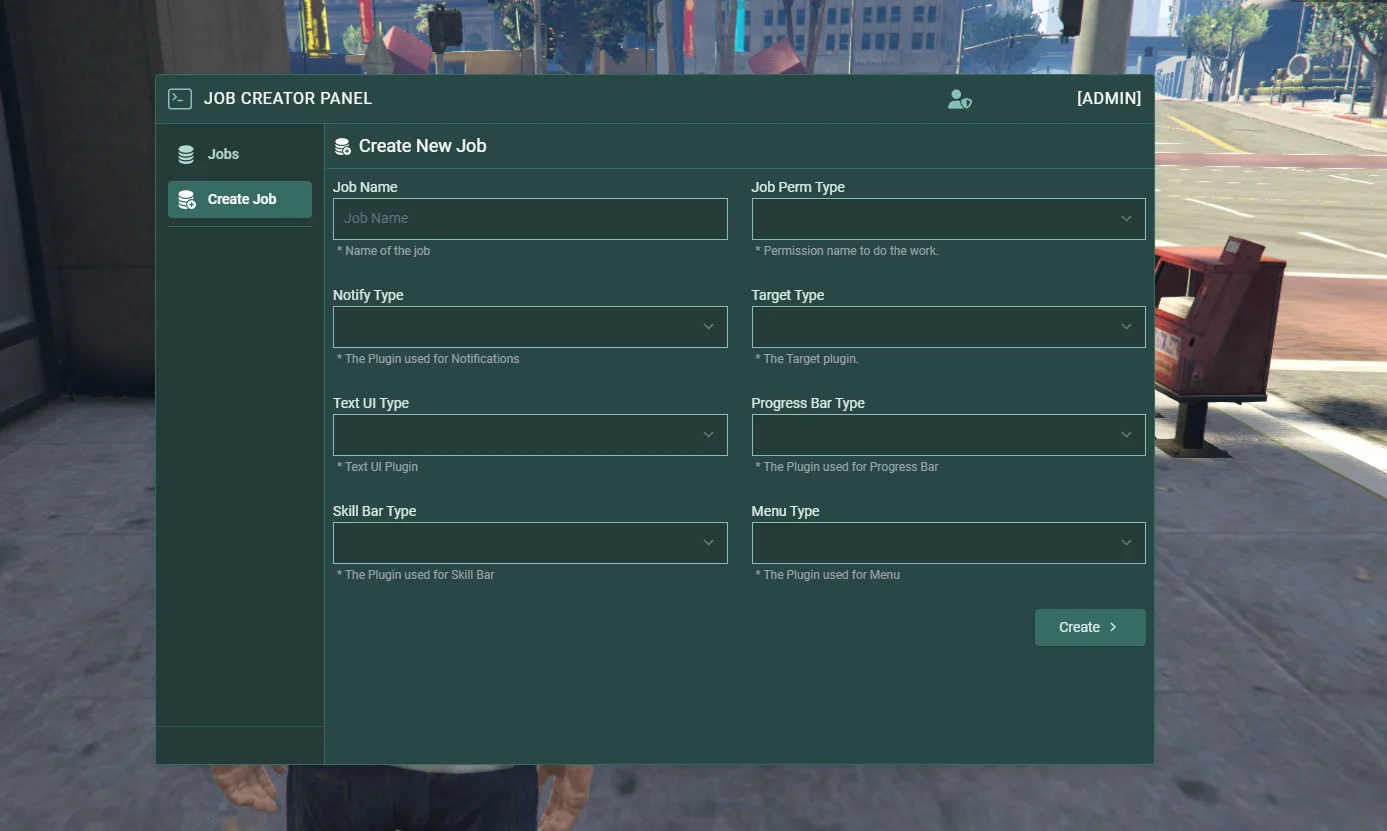Click the Job Name text field
The image size is (1387, 831).
529,219
